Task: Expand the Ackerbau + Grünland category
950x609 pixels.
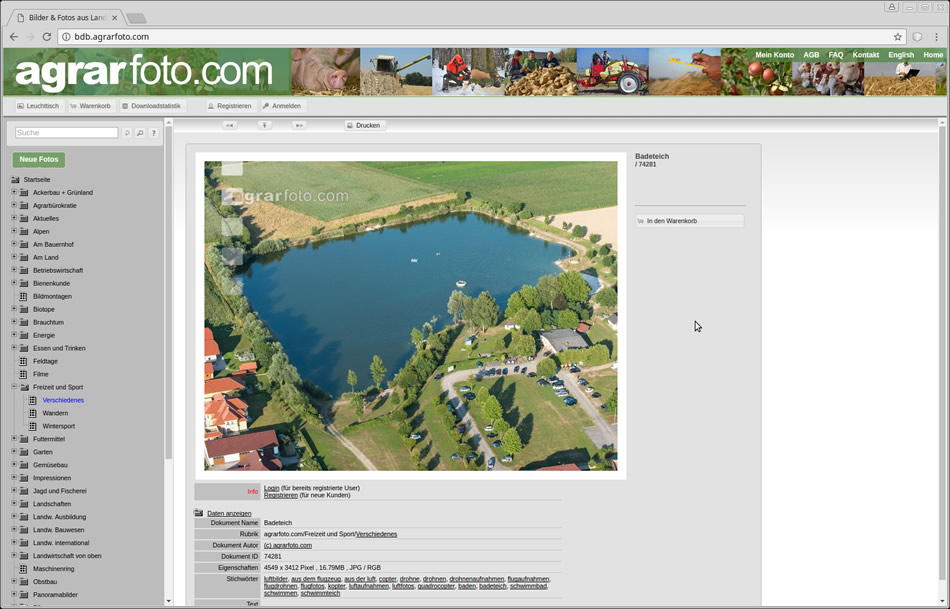Action: point(14,192)
